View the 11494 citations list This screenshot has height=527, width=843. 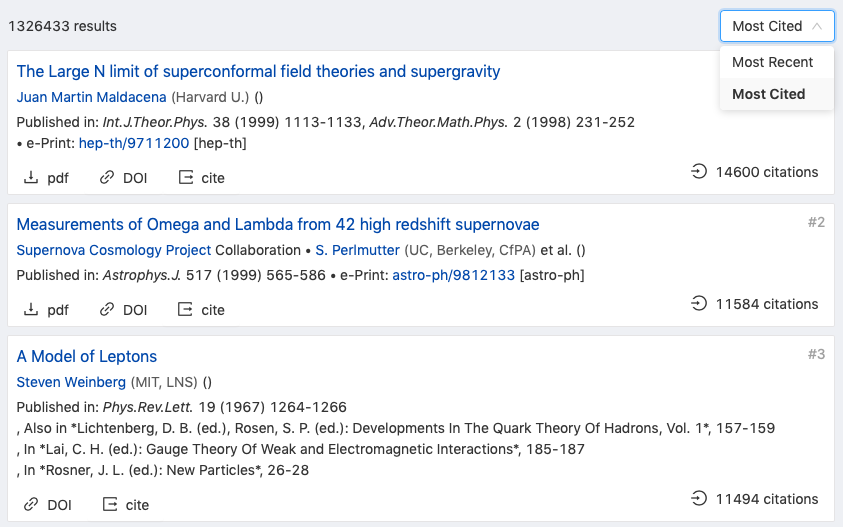pyautogui.click(x=755, y=499)
